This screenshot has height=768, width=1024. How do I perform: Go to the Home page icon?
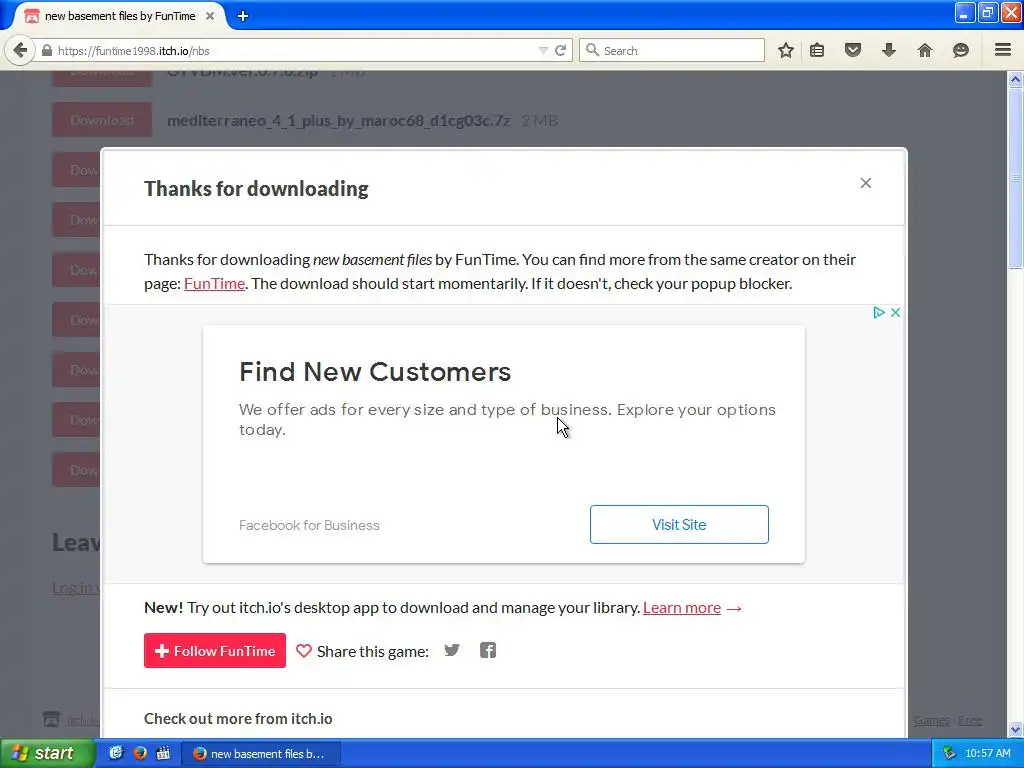click(x=925, y=50)
